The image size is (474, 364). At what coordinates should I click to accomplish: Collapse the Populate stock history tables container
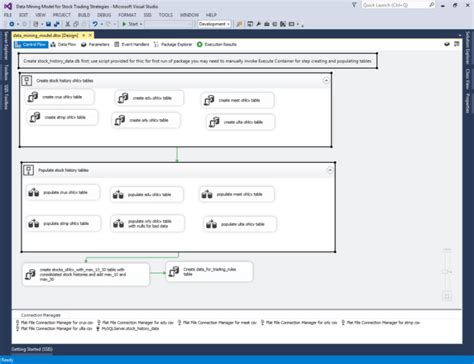[329, 170]
